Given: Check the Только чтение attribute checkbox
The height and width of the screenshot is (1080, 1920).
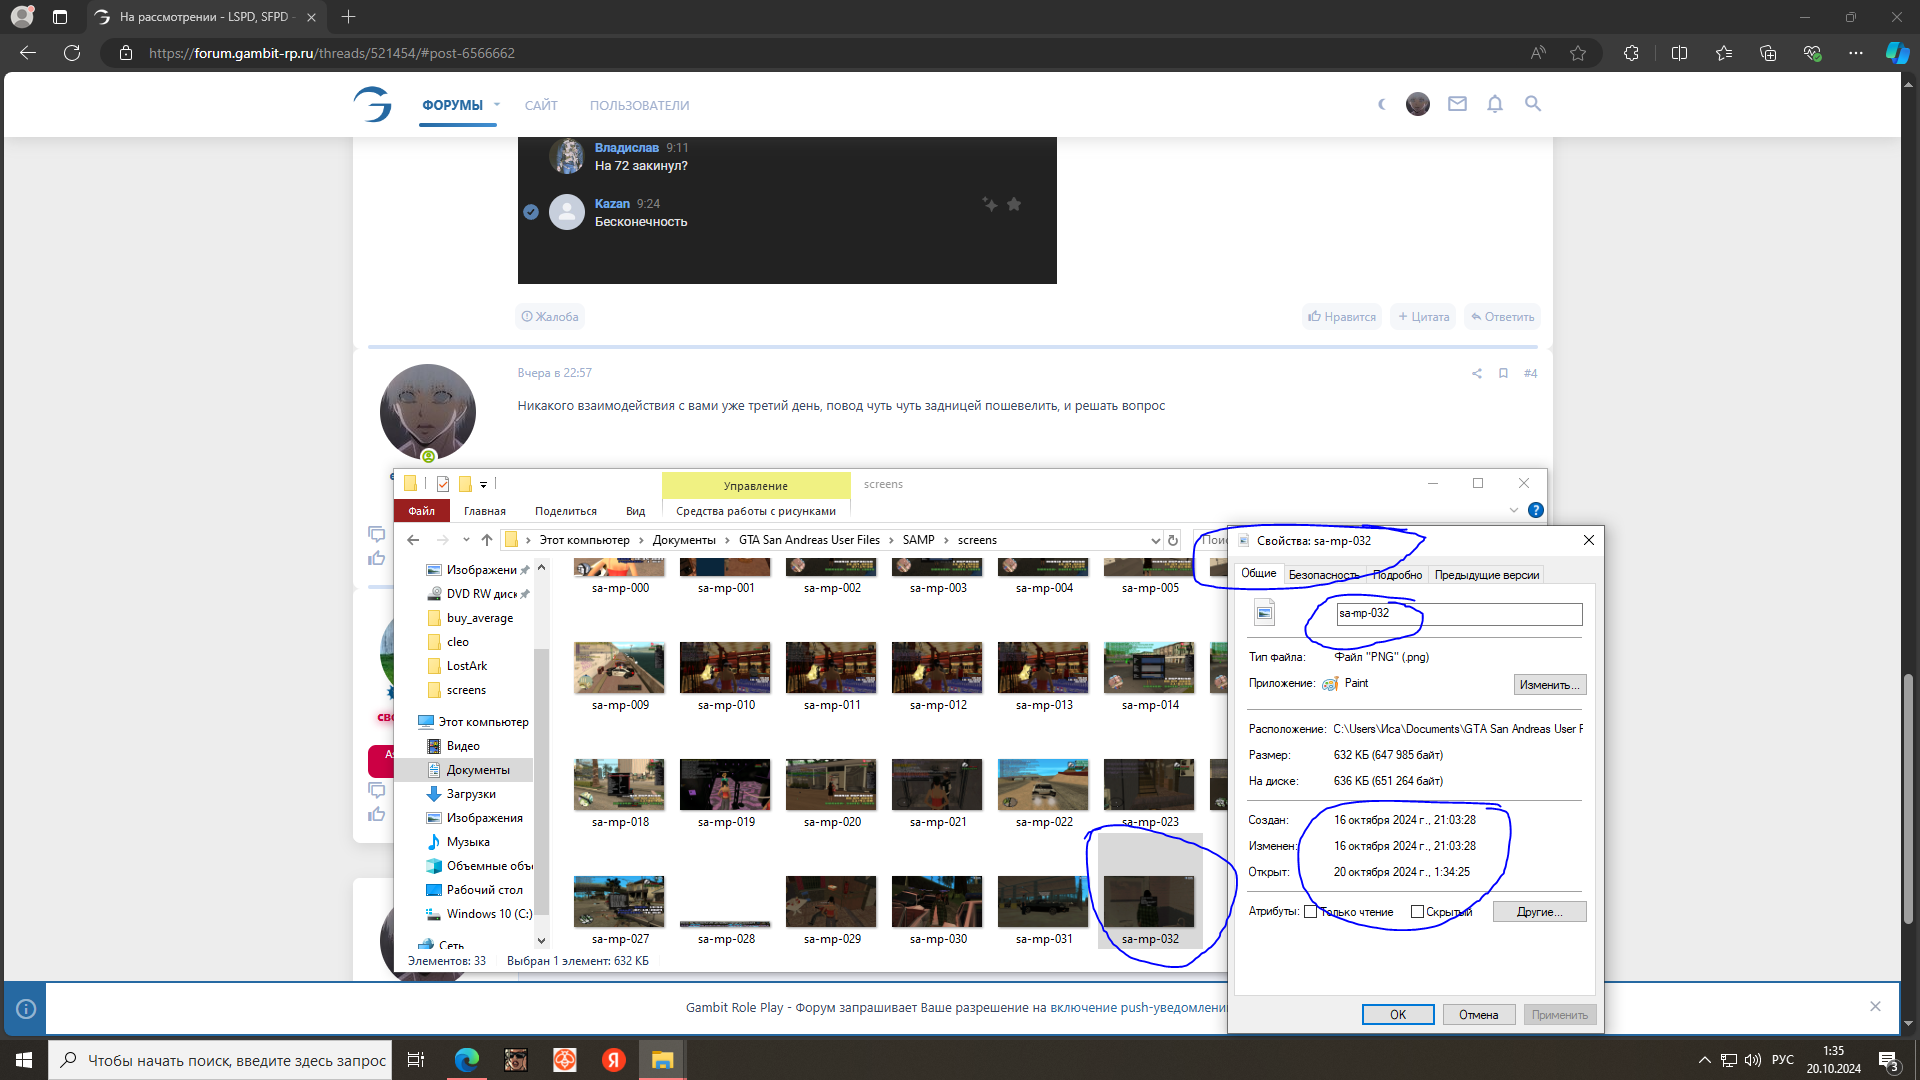Looking at the screenshot, I should 1311,912.
